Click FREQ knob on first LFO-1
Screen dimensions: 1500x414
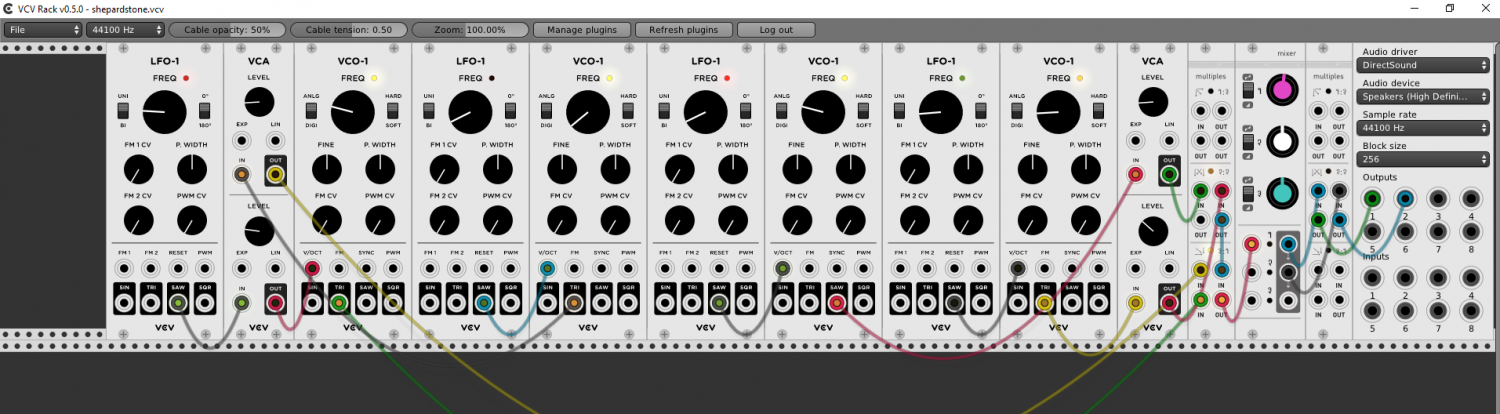pyautogui.click(x=164, y=112)
